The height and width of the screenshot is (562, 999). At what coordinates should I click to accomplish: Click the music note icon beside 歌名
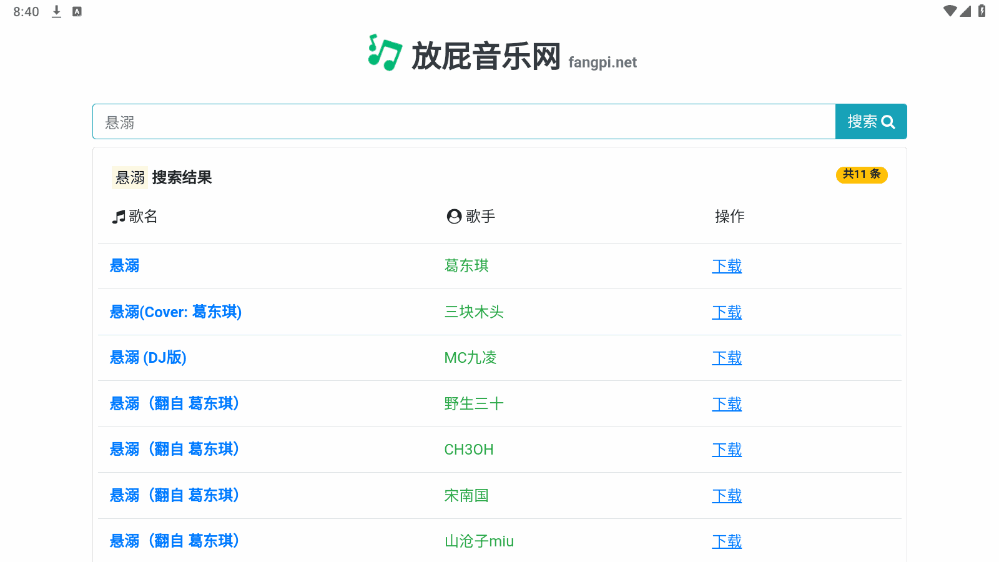point(119,217)
